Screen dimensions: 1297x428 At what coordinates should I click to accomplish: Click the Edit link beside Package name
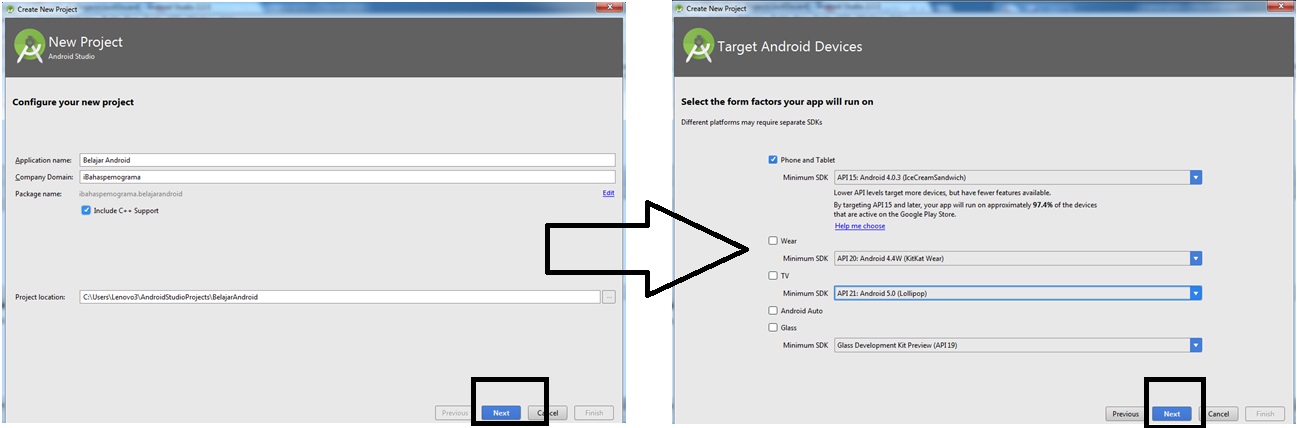(608, 193)
